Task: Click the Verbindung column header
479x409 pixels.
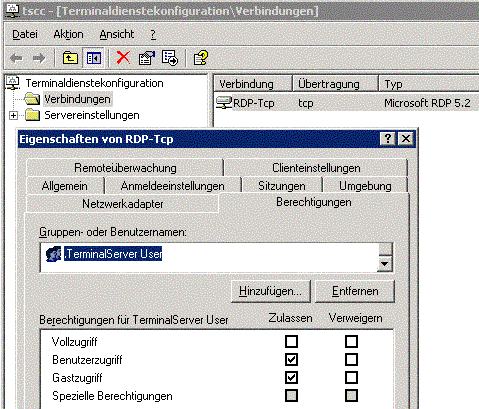Action: tap(253, 83)
